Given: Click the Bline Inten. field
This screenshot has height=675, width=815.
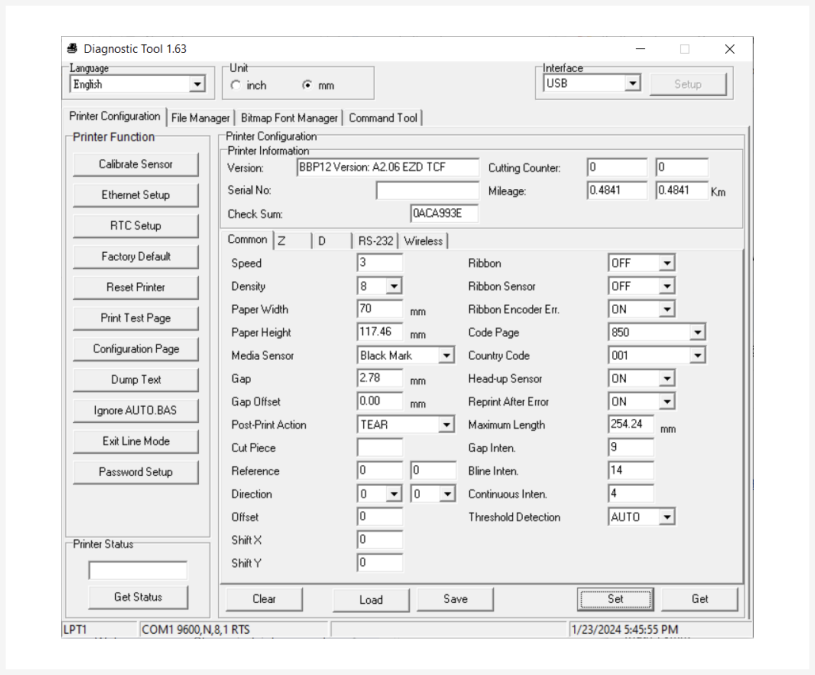Looking at the screenshot, I should pyautogui.click(x=631, y=471).
